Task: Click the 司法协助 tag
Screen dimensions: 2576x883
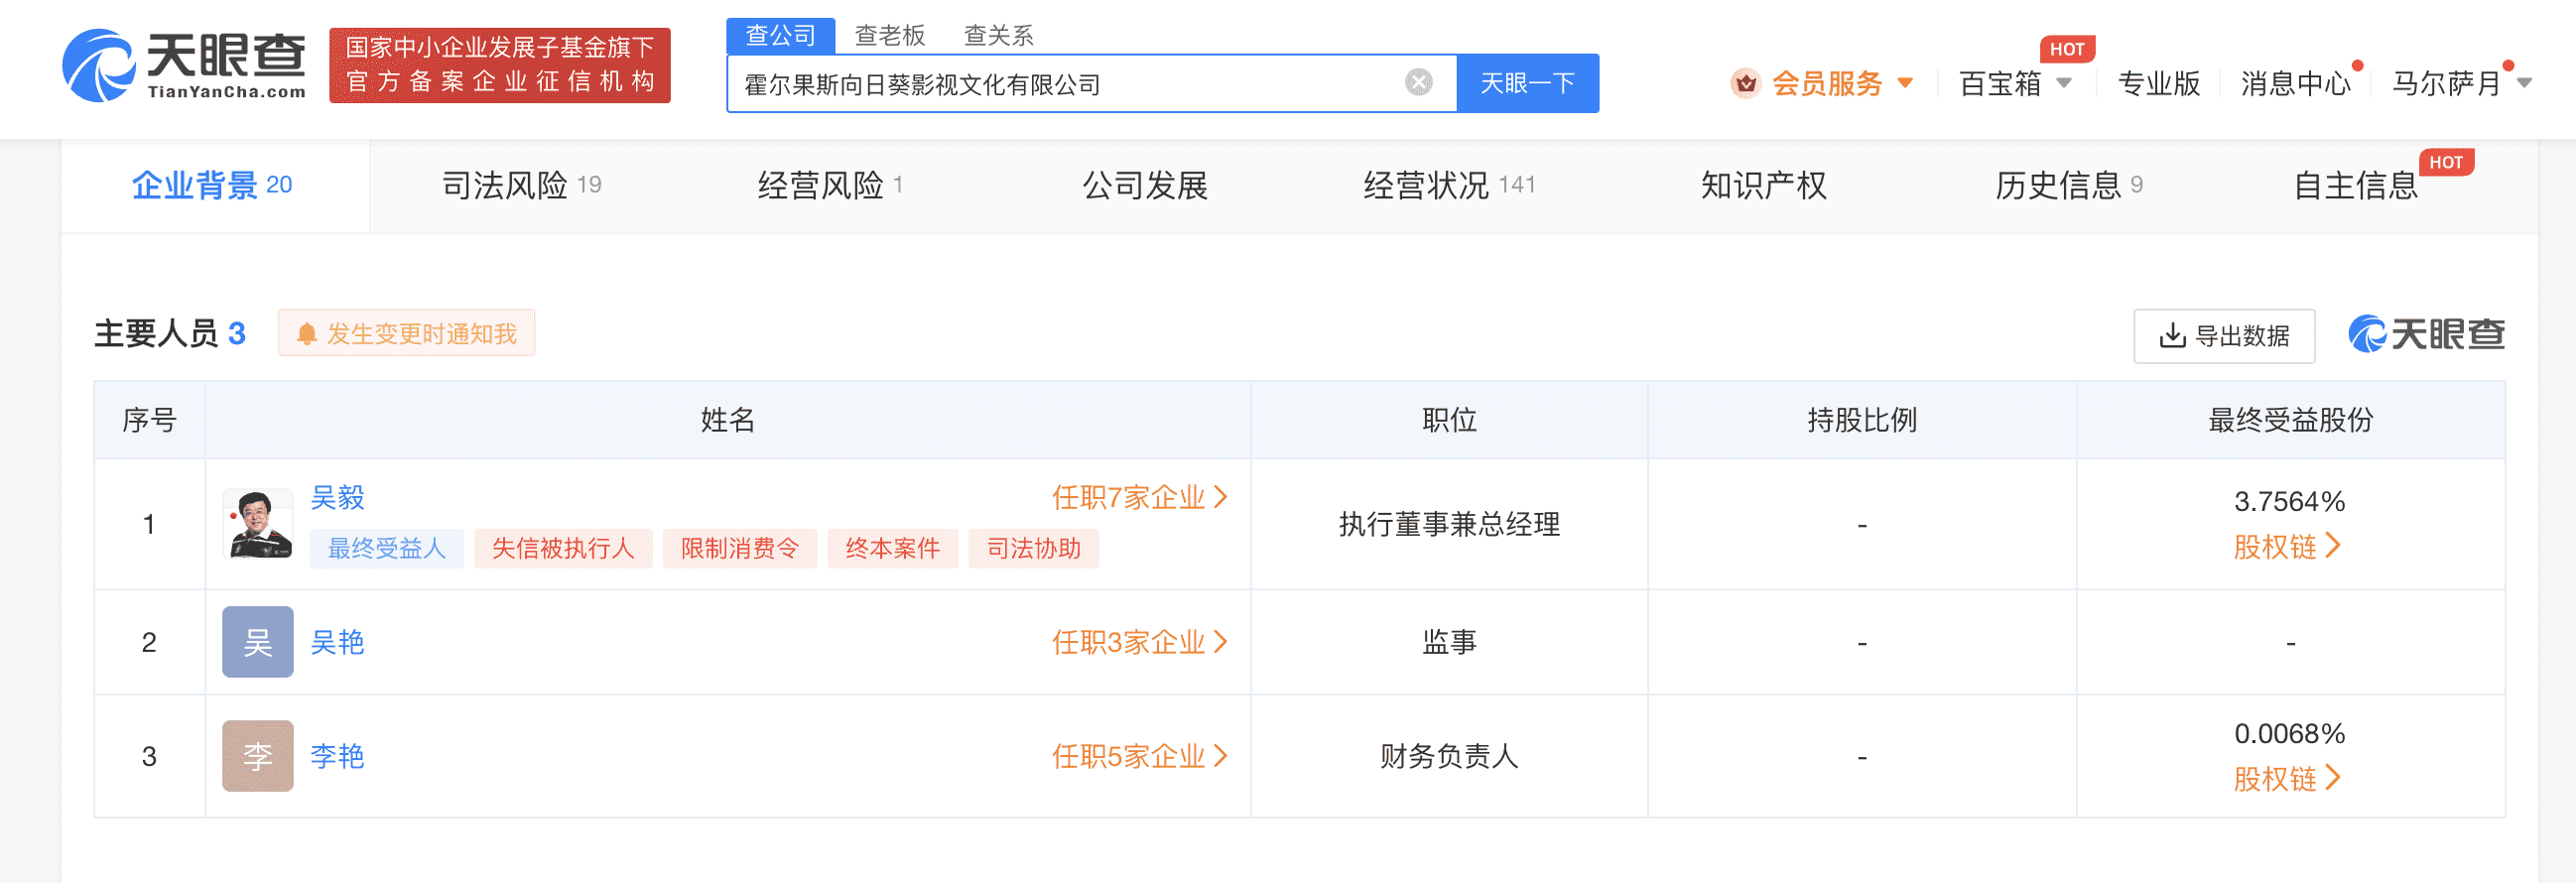Action: [x=1033, y=548]
